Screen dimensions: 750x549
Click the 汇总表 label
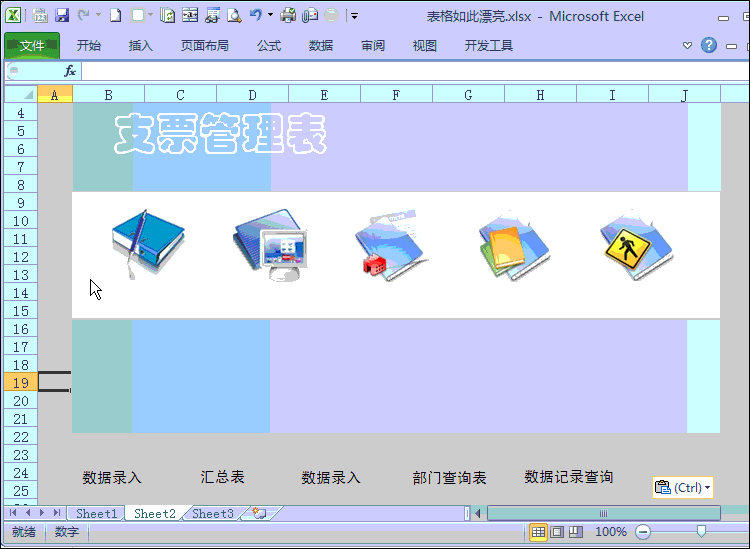click(x=222, y=477)
